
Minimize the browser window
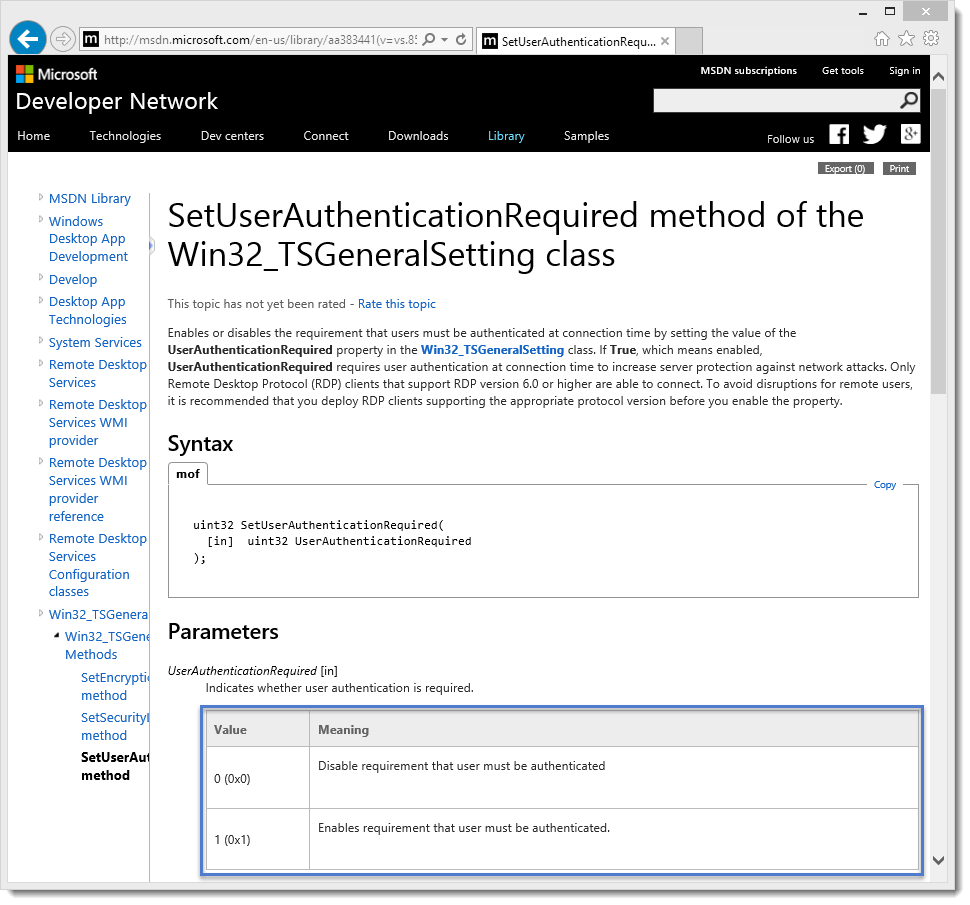click(863, 12)
